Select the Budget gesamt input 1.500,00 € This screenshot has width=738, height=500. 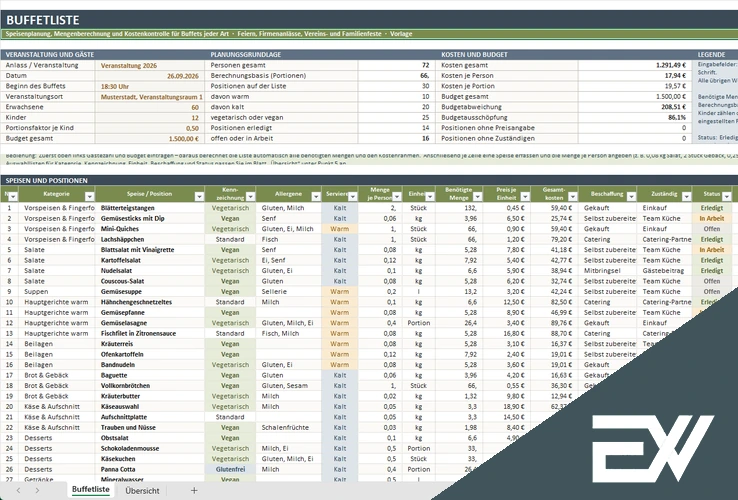click(150, 139)
